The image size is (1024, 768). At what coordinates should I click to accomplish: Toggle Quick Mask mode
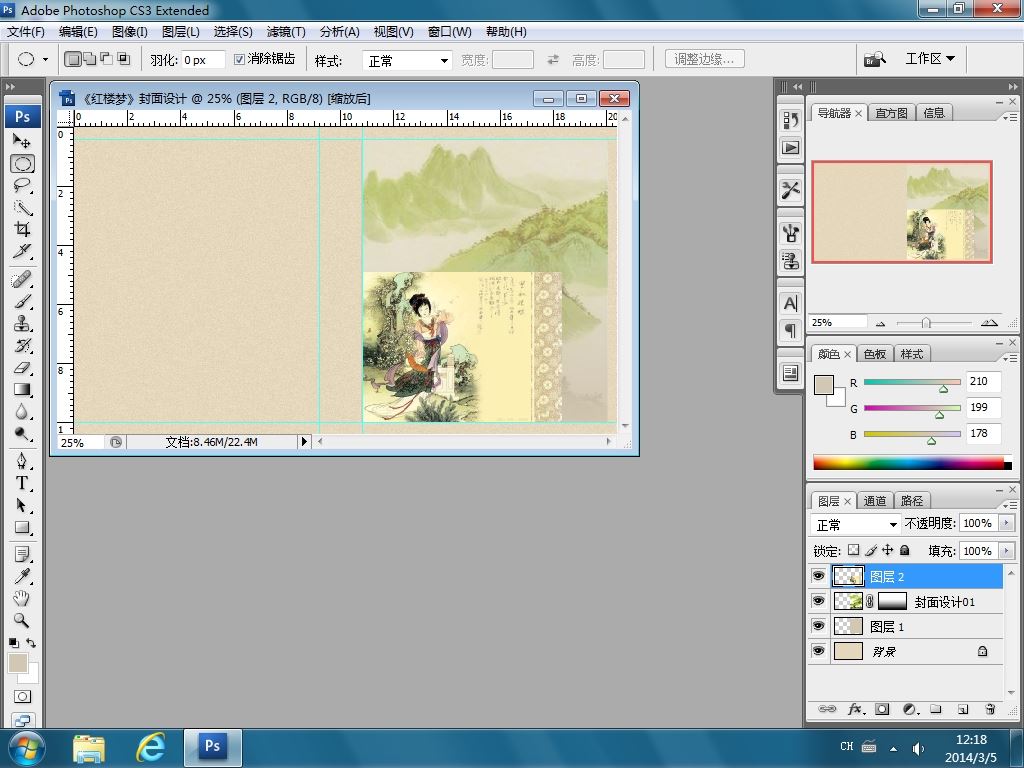tap(22, 696)
